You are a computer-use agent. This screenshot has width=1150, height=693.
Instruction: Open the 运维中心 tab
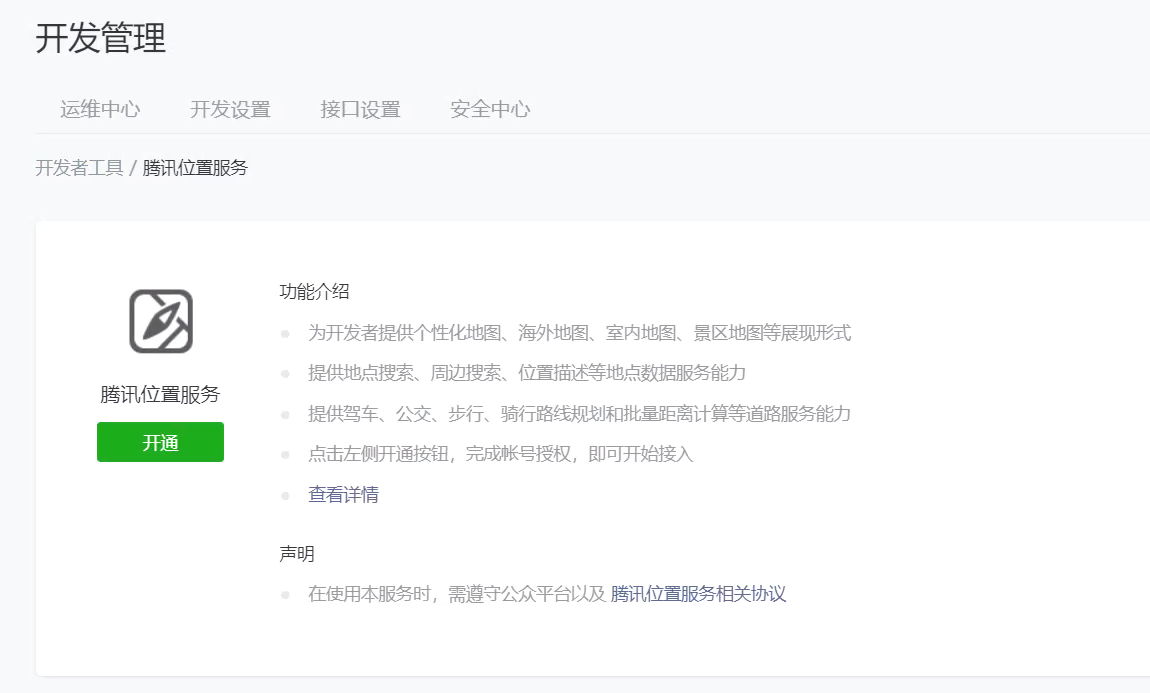coord(100,109)
